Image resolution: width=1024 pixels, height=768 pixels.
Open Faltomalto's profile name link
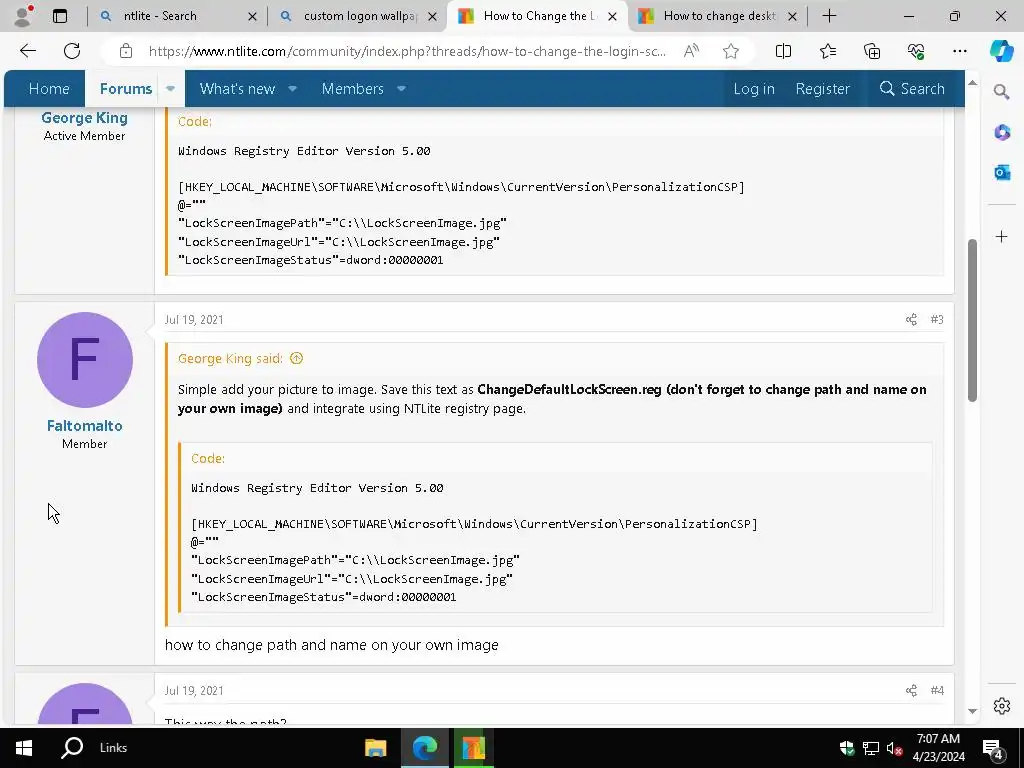point(84,426)
